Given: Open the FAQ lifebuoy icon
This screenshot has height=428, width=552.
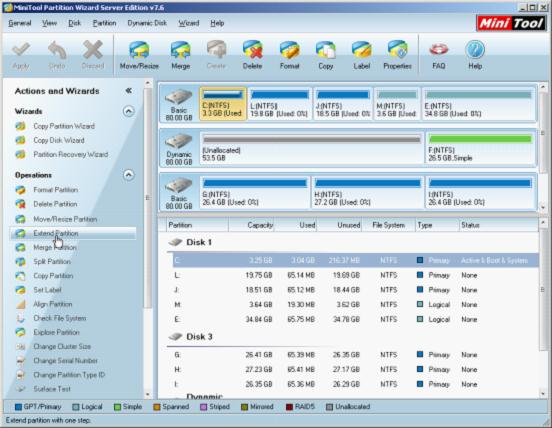Looking at the screenshot, I should [x=439, y=50].
